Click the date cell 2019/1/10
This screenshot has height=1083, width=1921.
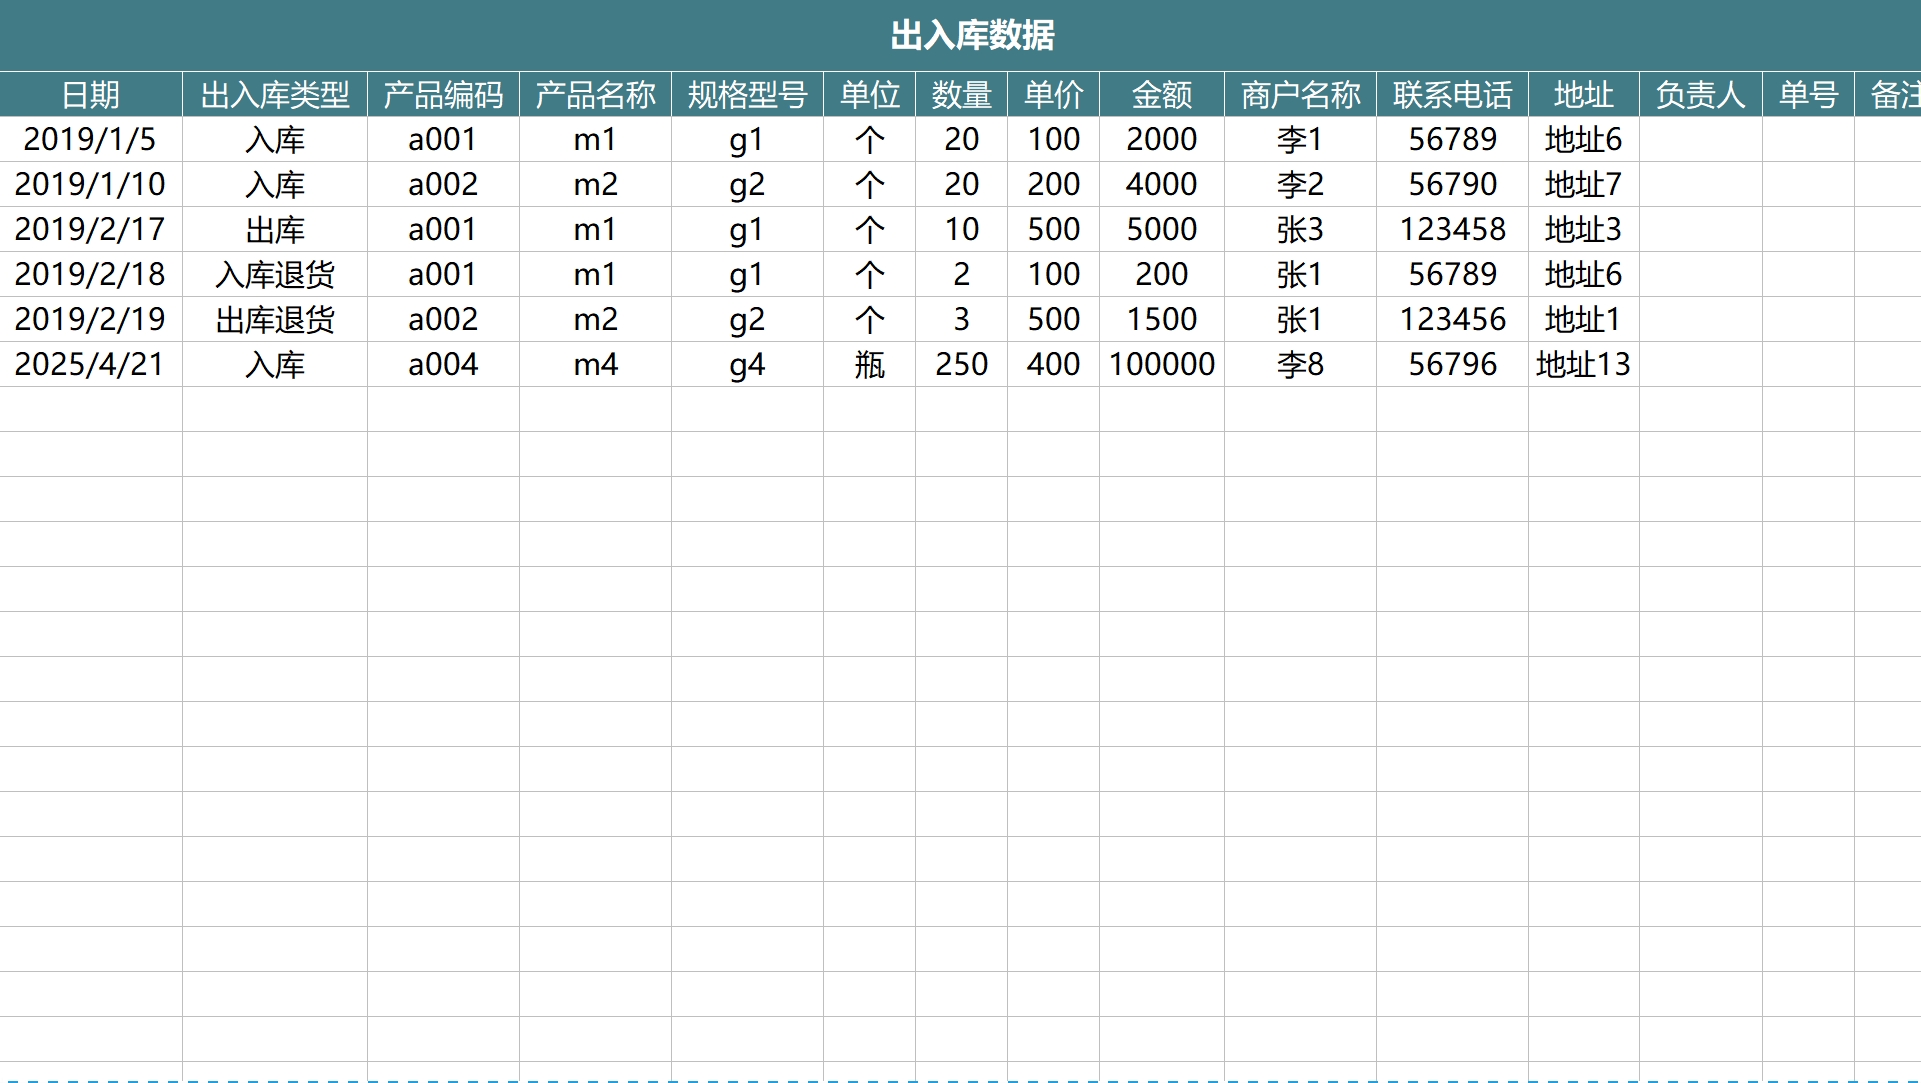click(x=91, y=184)
